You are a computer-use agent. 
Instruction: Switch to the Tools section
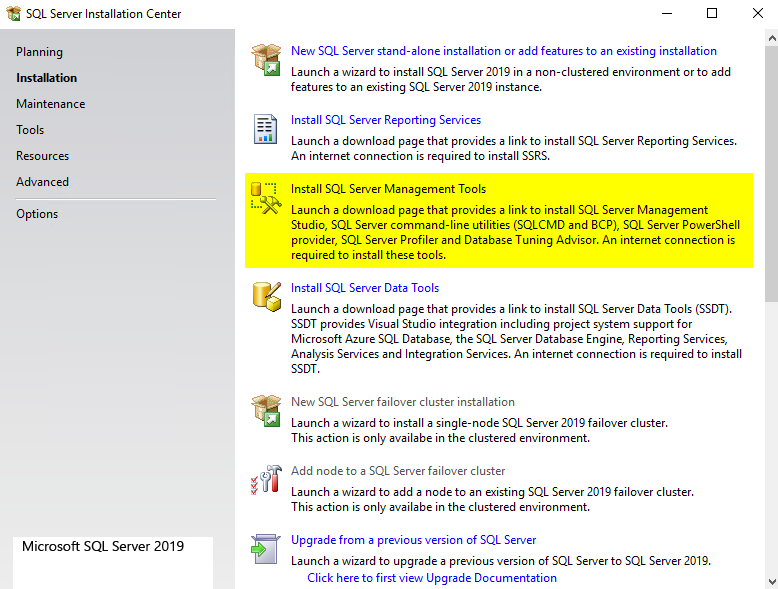[30, 130]
